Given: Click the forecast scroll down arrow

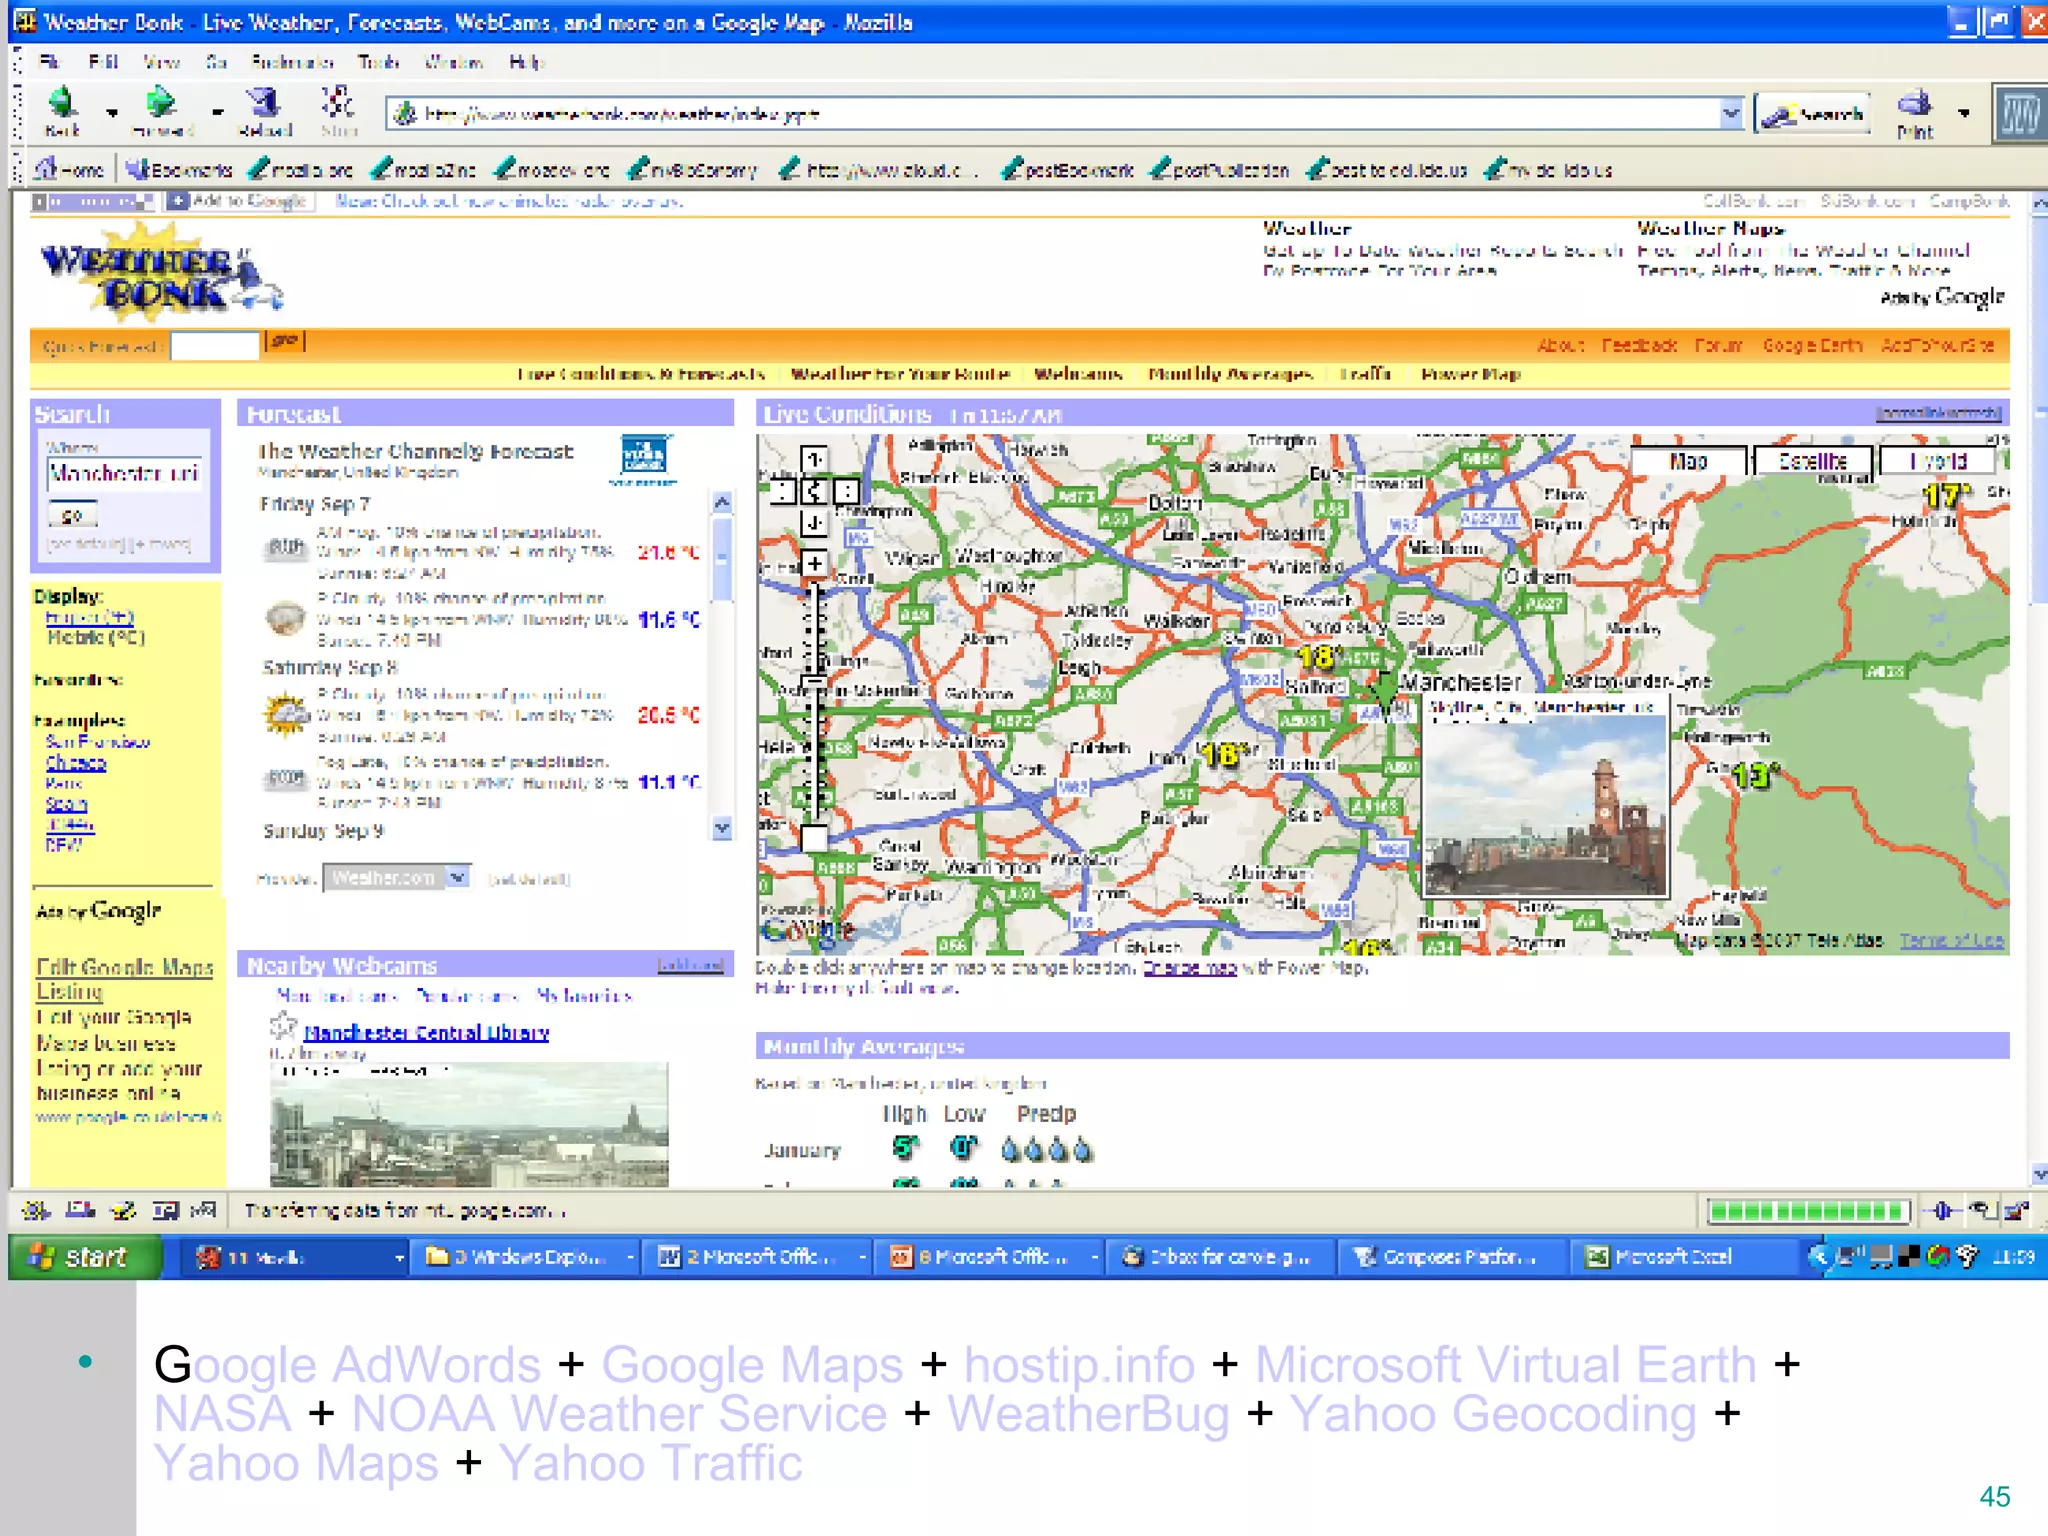Looking at the screenshot, I should pyautogui.click(x=722, y=827).
